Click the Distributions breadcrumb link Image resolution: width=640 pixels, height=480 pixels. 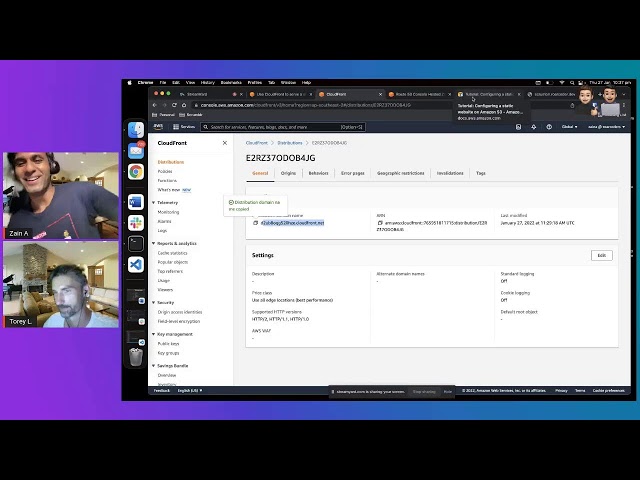coord(290,143)
